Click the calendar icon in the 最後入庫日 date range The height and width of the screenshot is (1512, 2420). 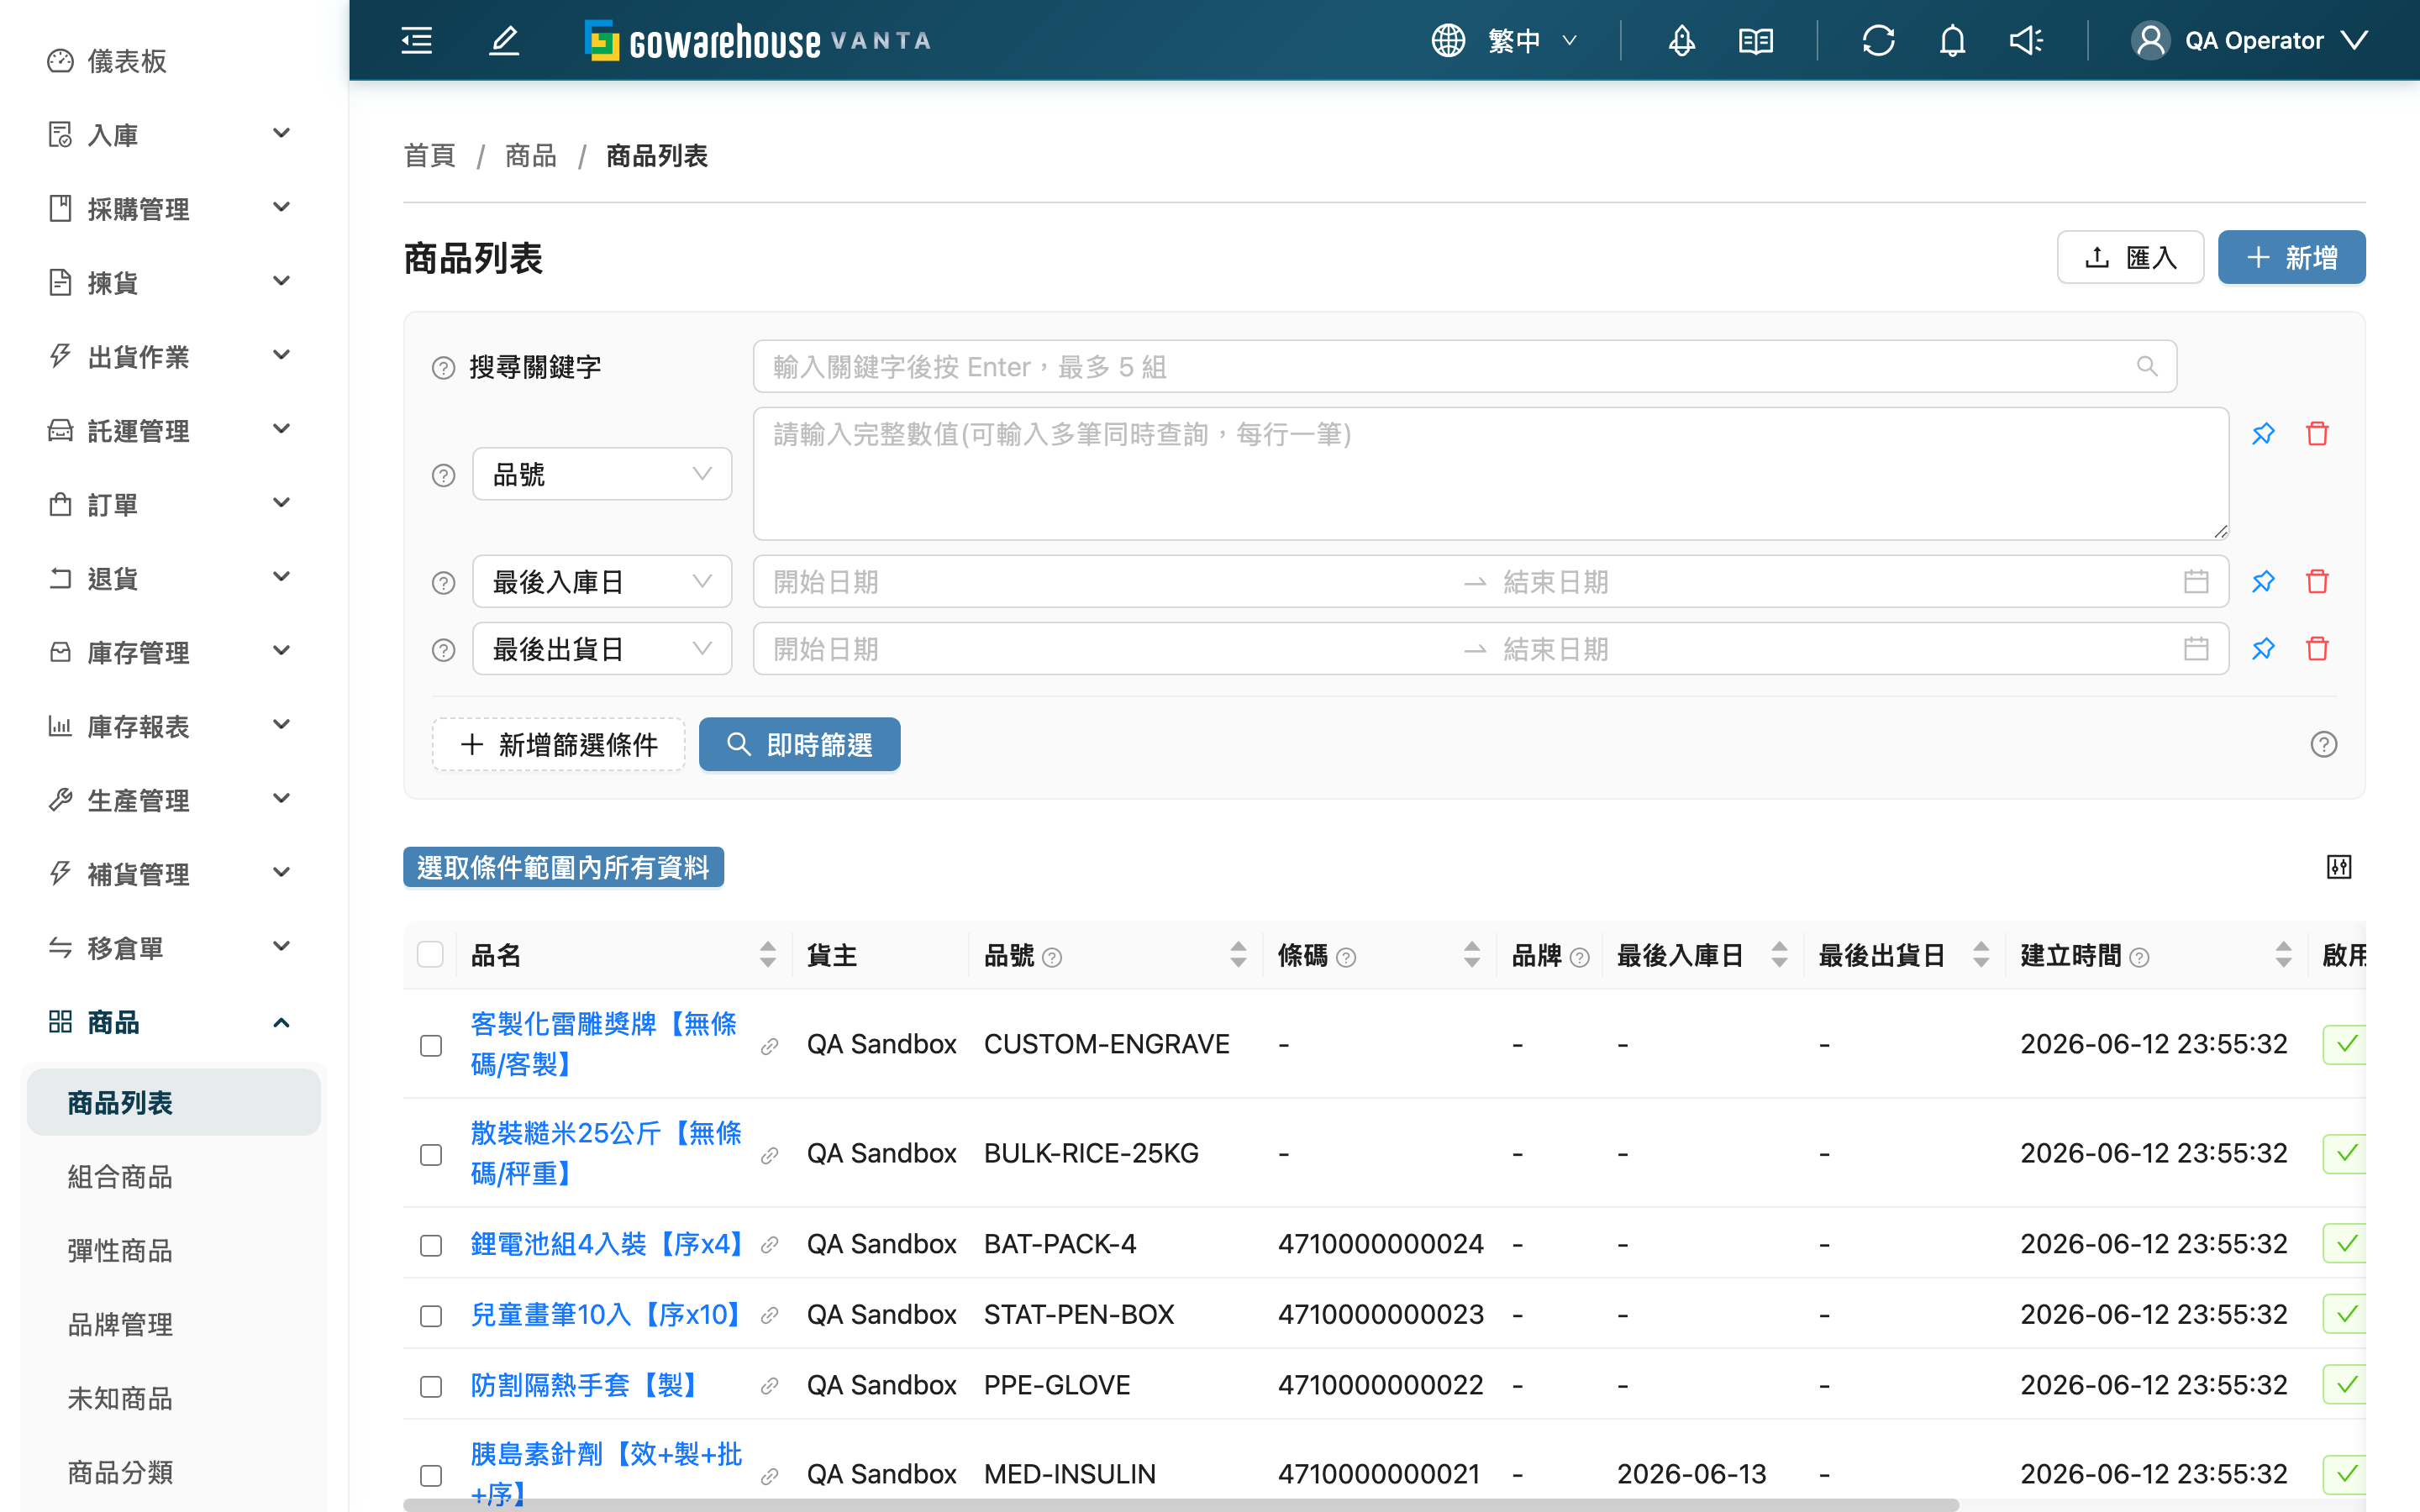[x=2195, y=581]
